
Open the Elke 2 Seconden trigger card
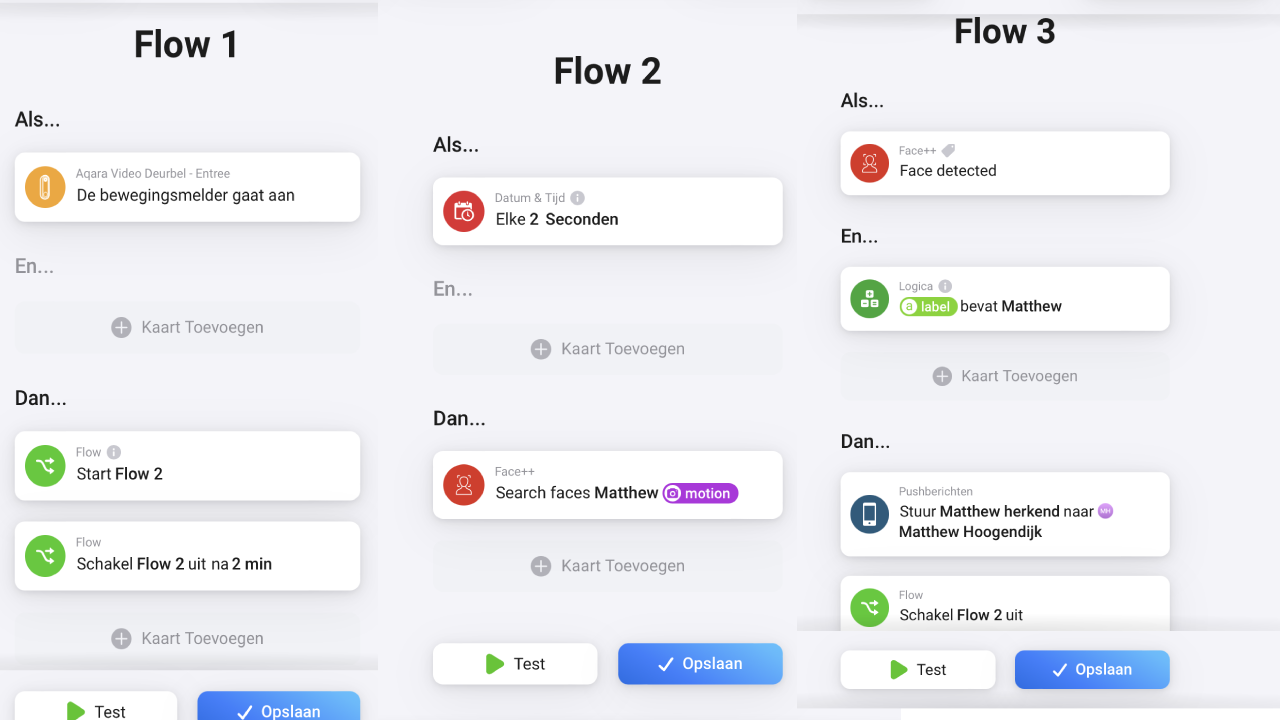click(608, 211)
